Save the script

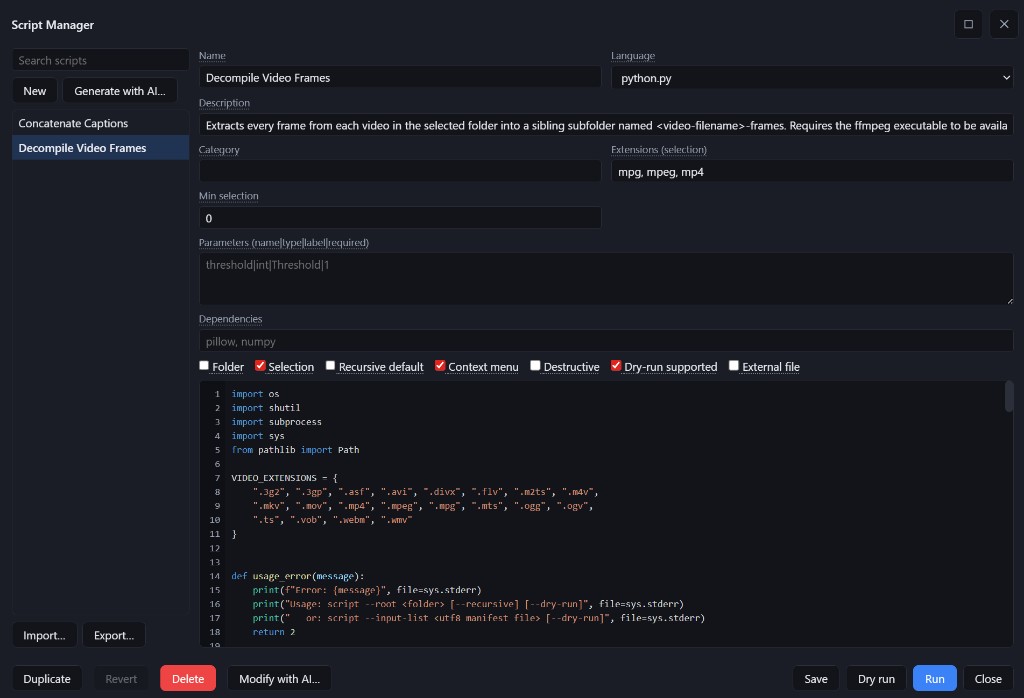[816, 678]
